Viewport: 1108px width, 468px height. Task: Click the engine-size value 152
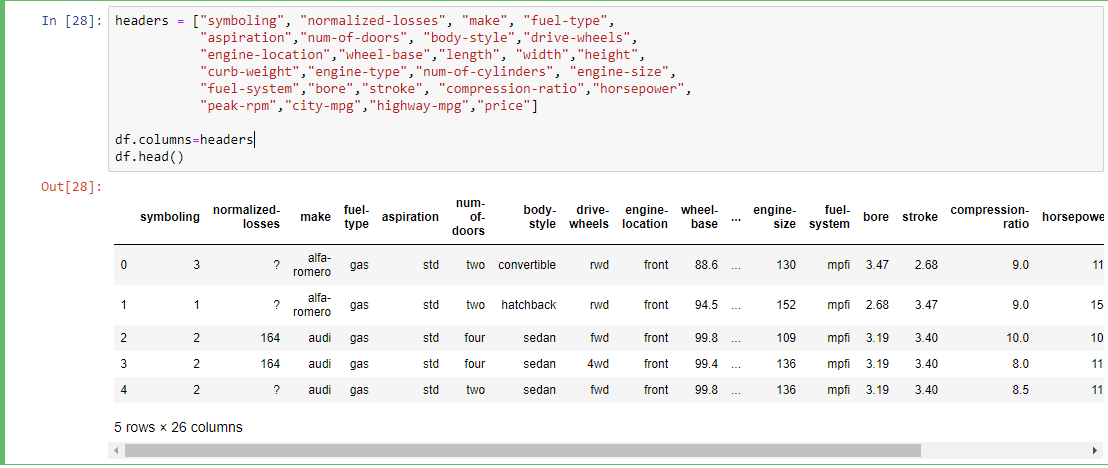point(786,305)
